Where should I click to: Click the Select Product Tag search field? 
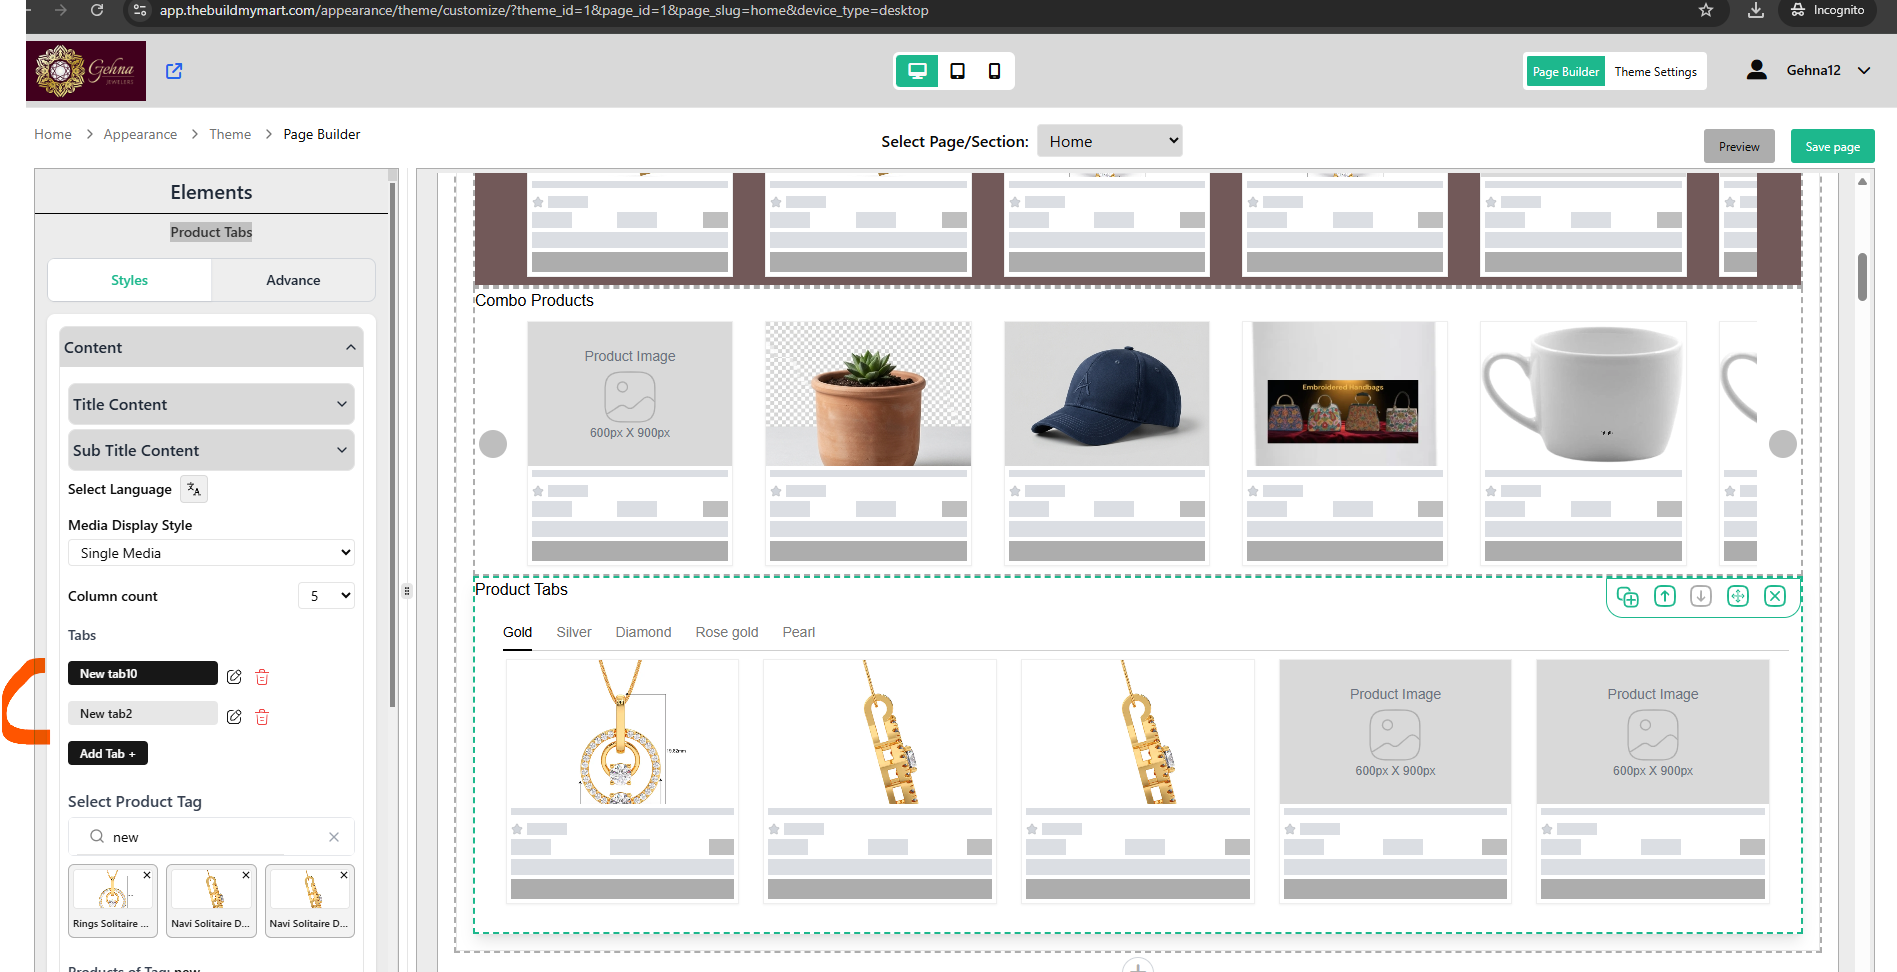(211, 837)
